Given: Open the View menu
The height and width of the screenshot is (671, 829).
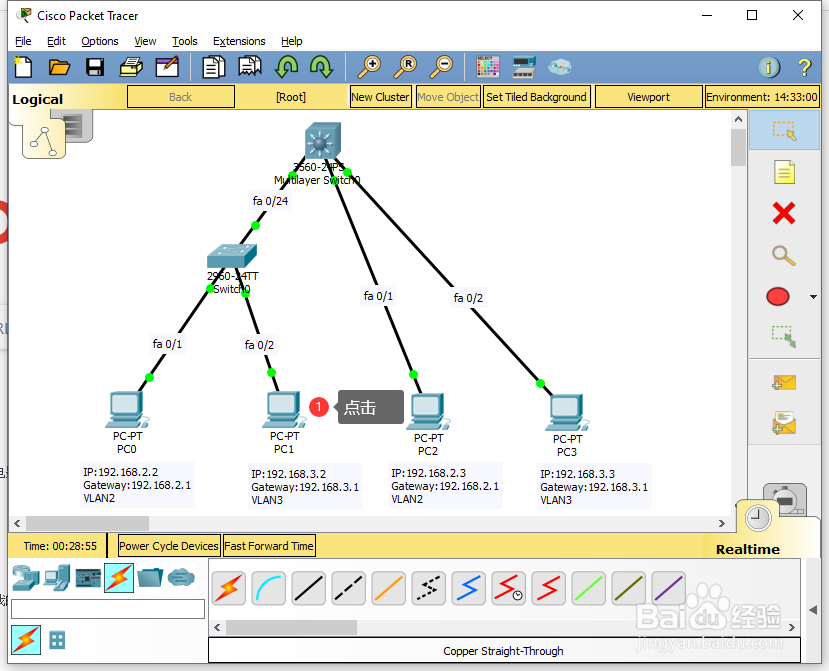Looking at the screenshot, I should tap(145, 41).
